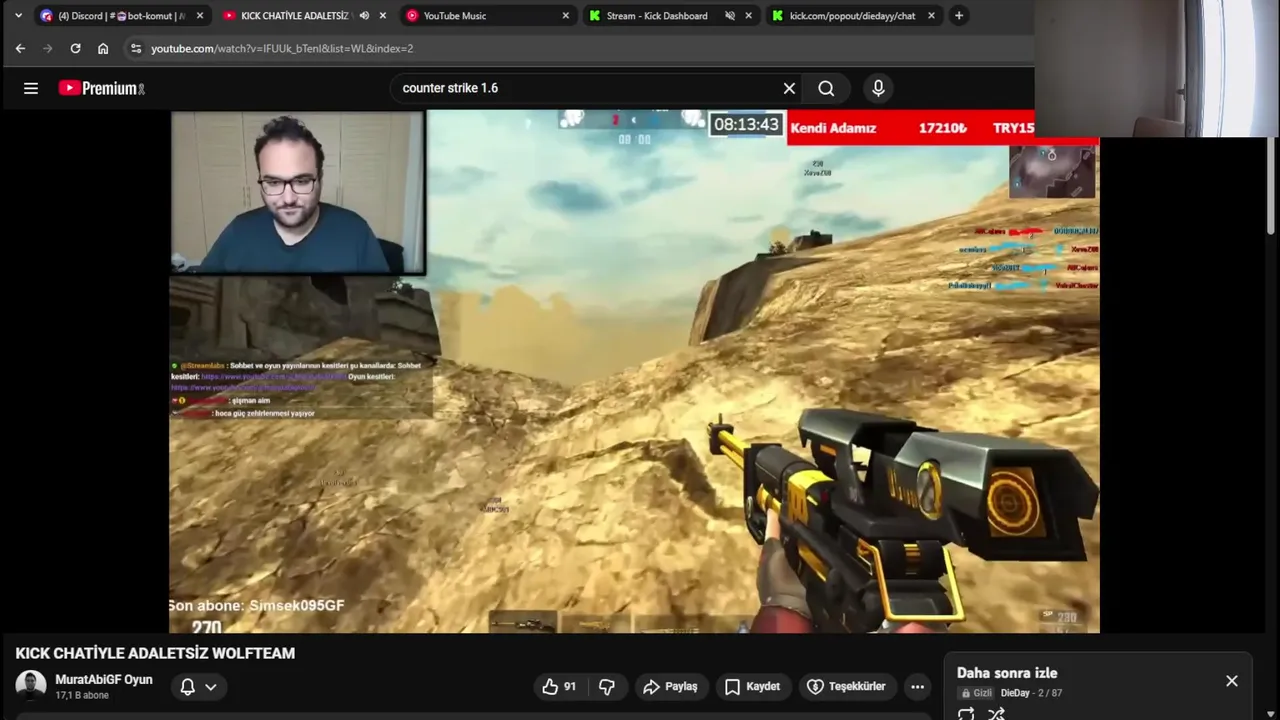Open browser home page
Image resolution: width=1280 pixels, height=720 pixels.
tap(103, 48)
